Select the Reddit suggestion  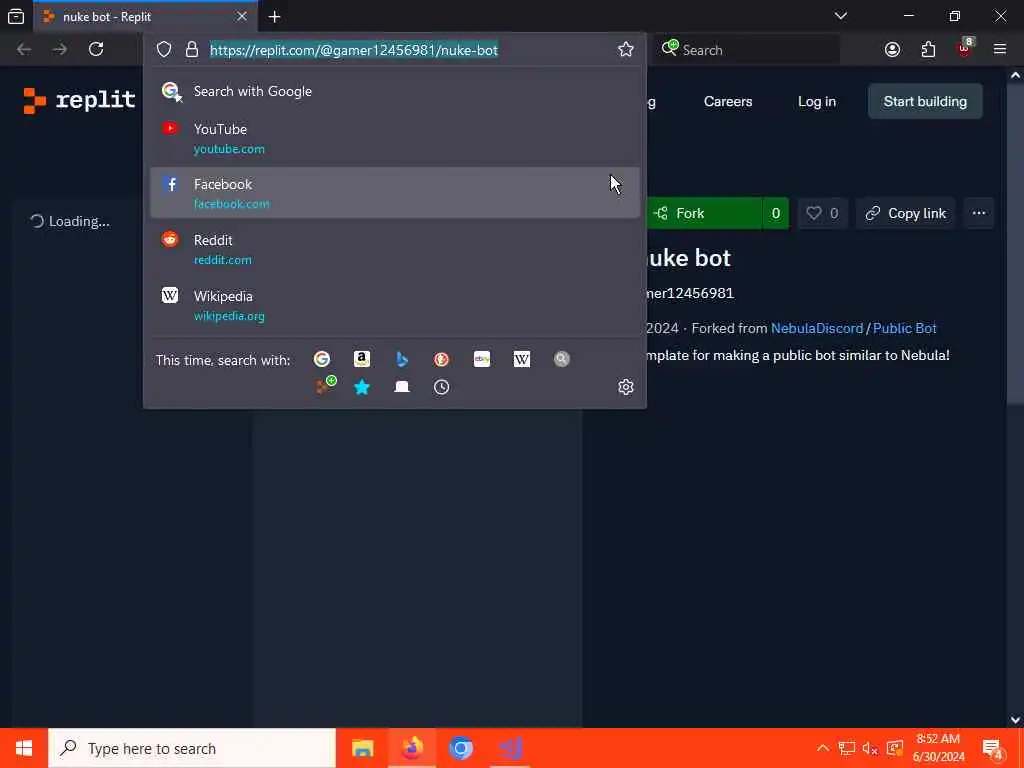(394, 249)
